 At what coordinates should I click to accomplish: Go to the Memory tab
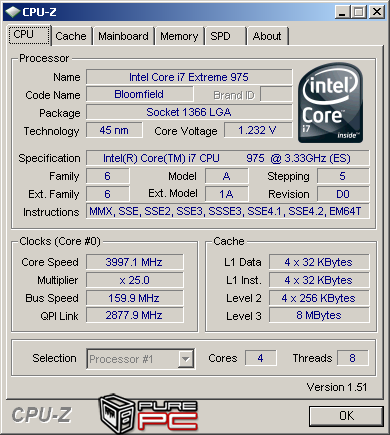(x=179, y=36)
